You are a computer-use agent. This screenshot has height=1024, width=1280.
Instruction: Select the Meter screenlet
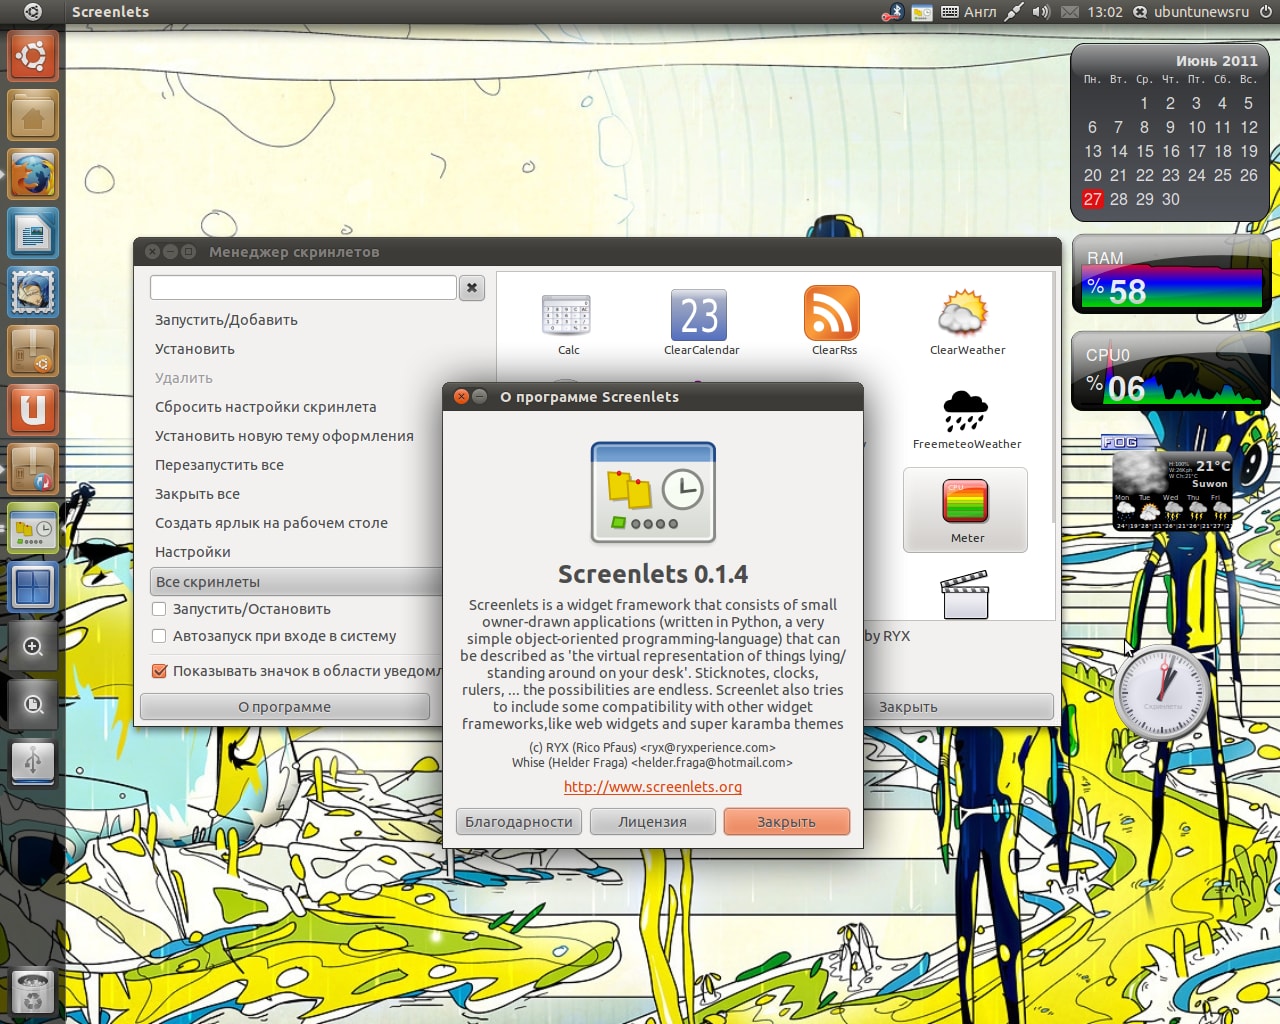(x=966, y=510)
